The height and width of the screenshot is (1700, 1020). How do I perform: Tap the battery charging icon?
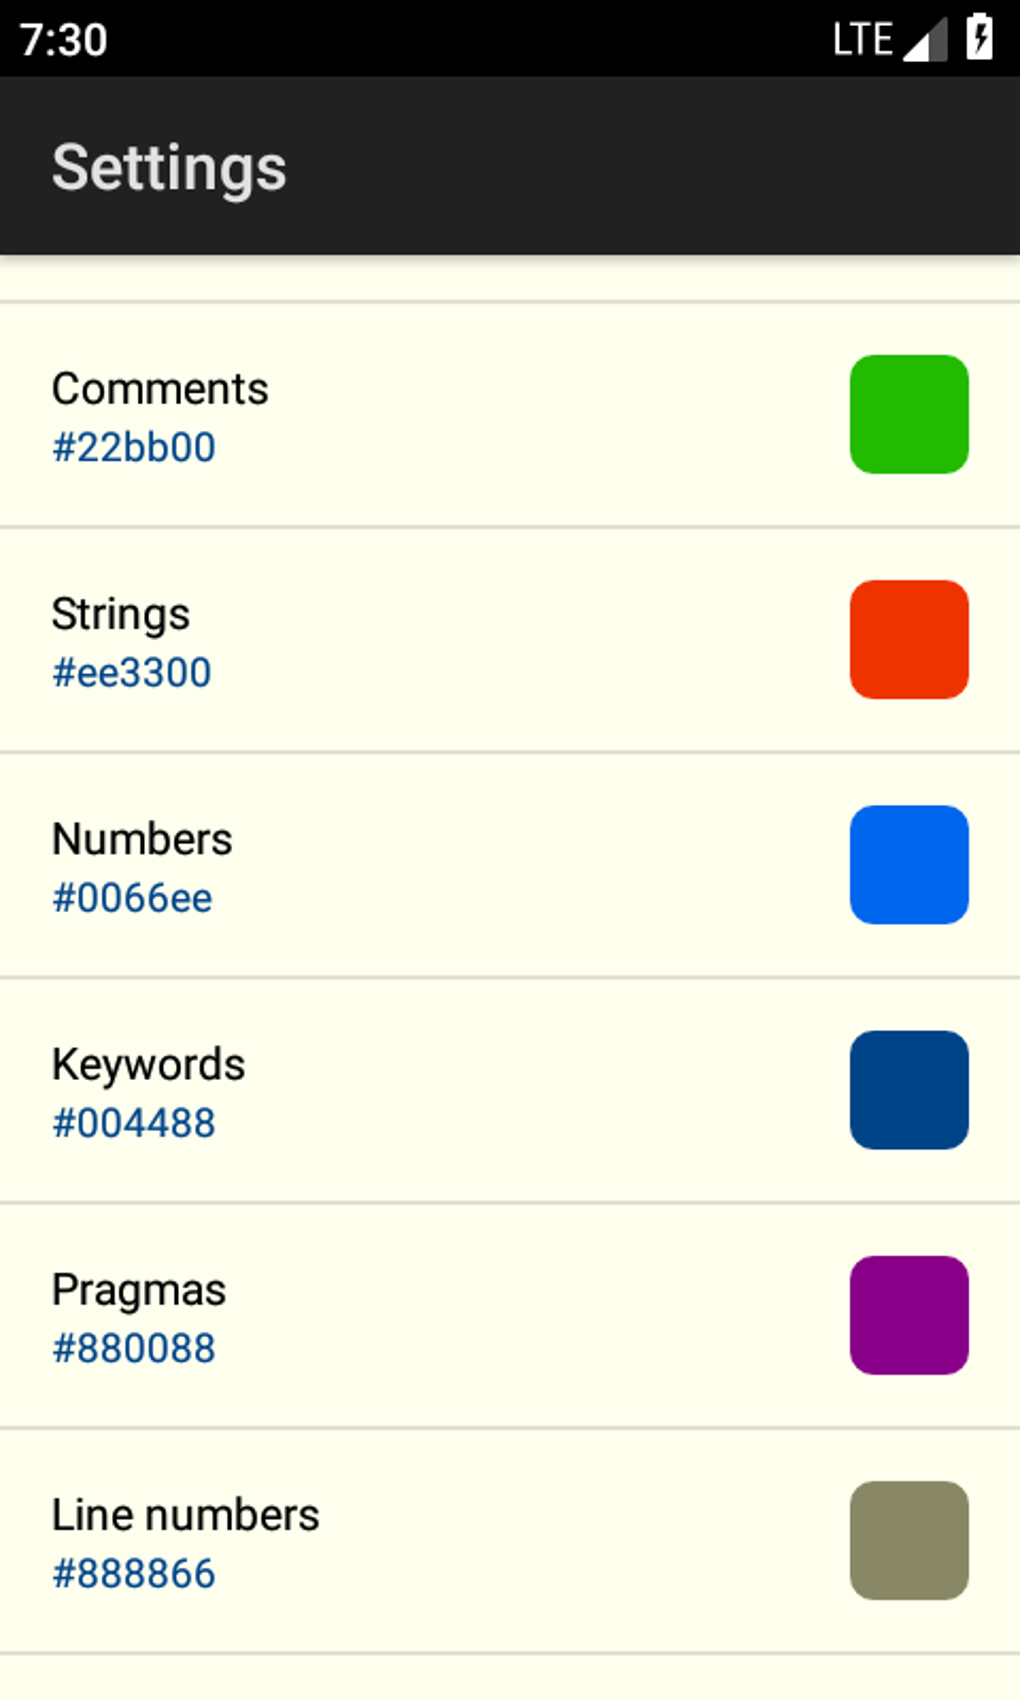click(979, 38)
